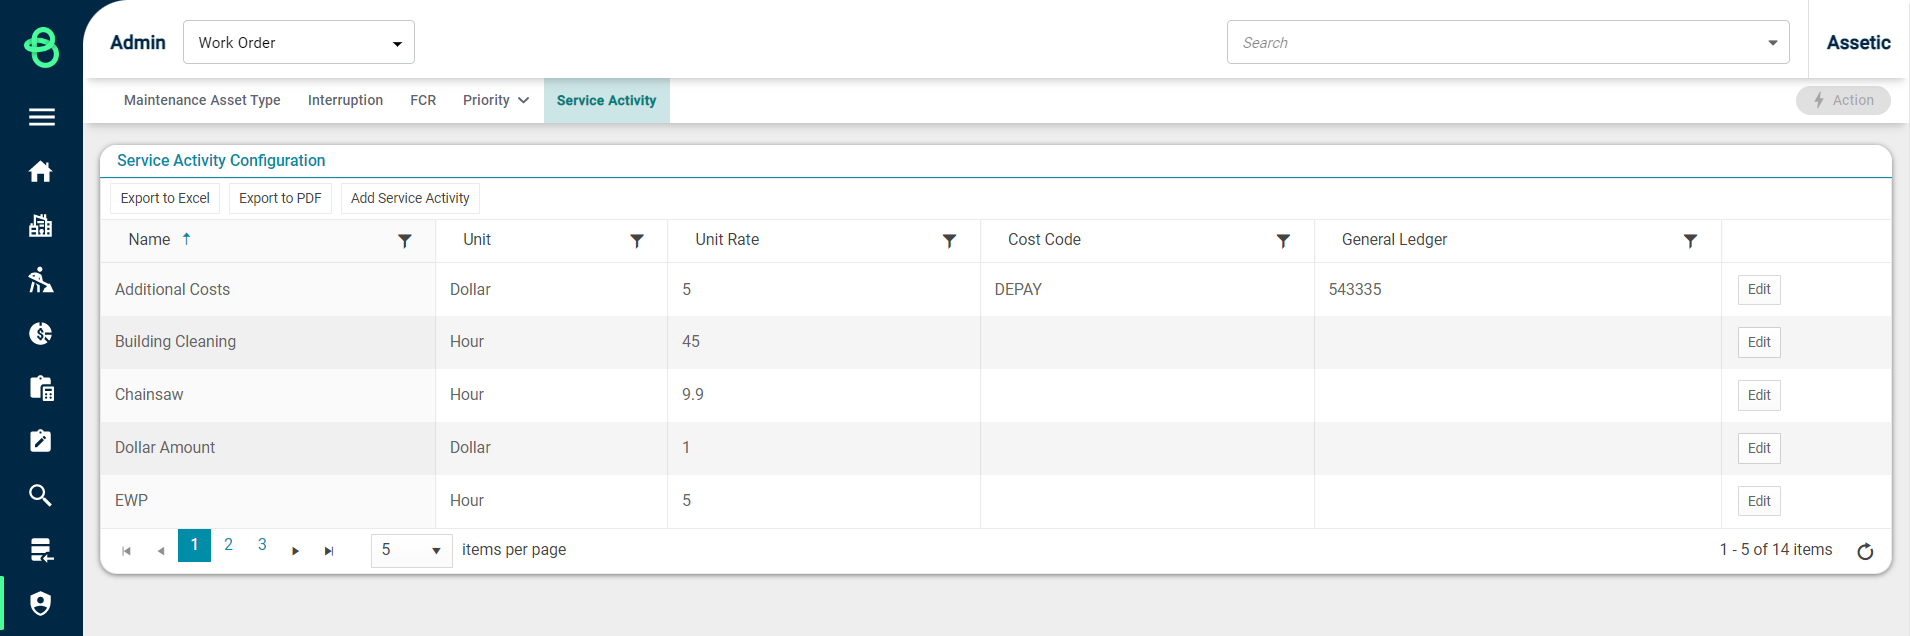Edit the Additional Costs row
Image resolution: width=1910 pixels, height=636 pixels.
coord(1759,289)
